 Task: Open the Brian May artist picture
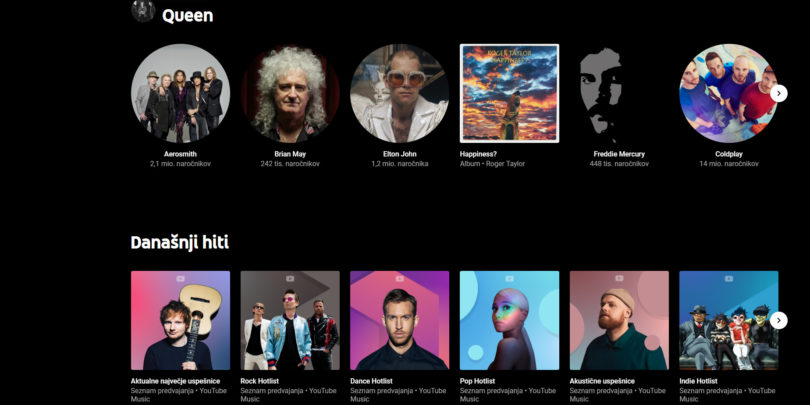[290, 93]
